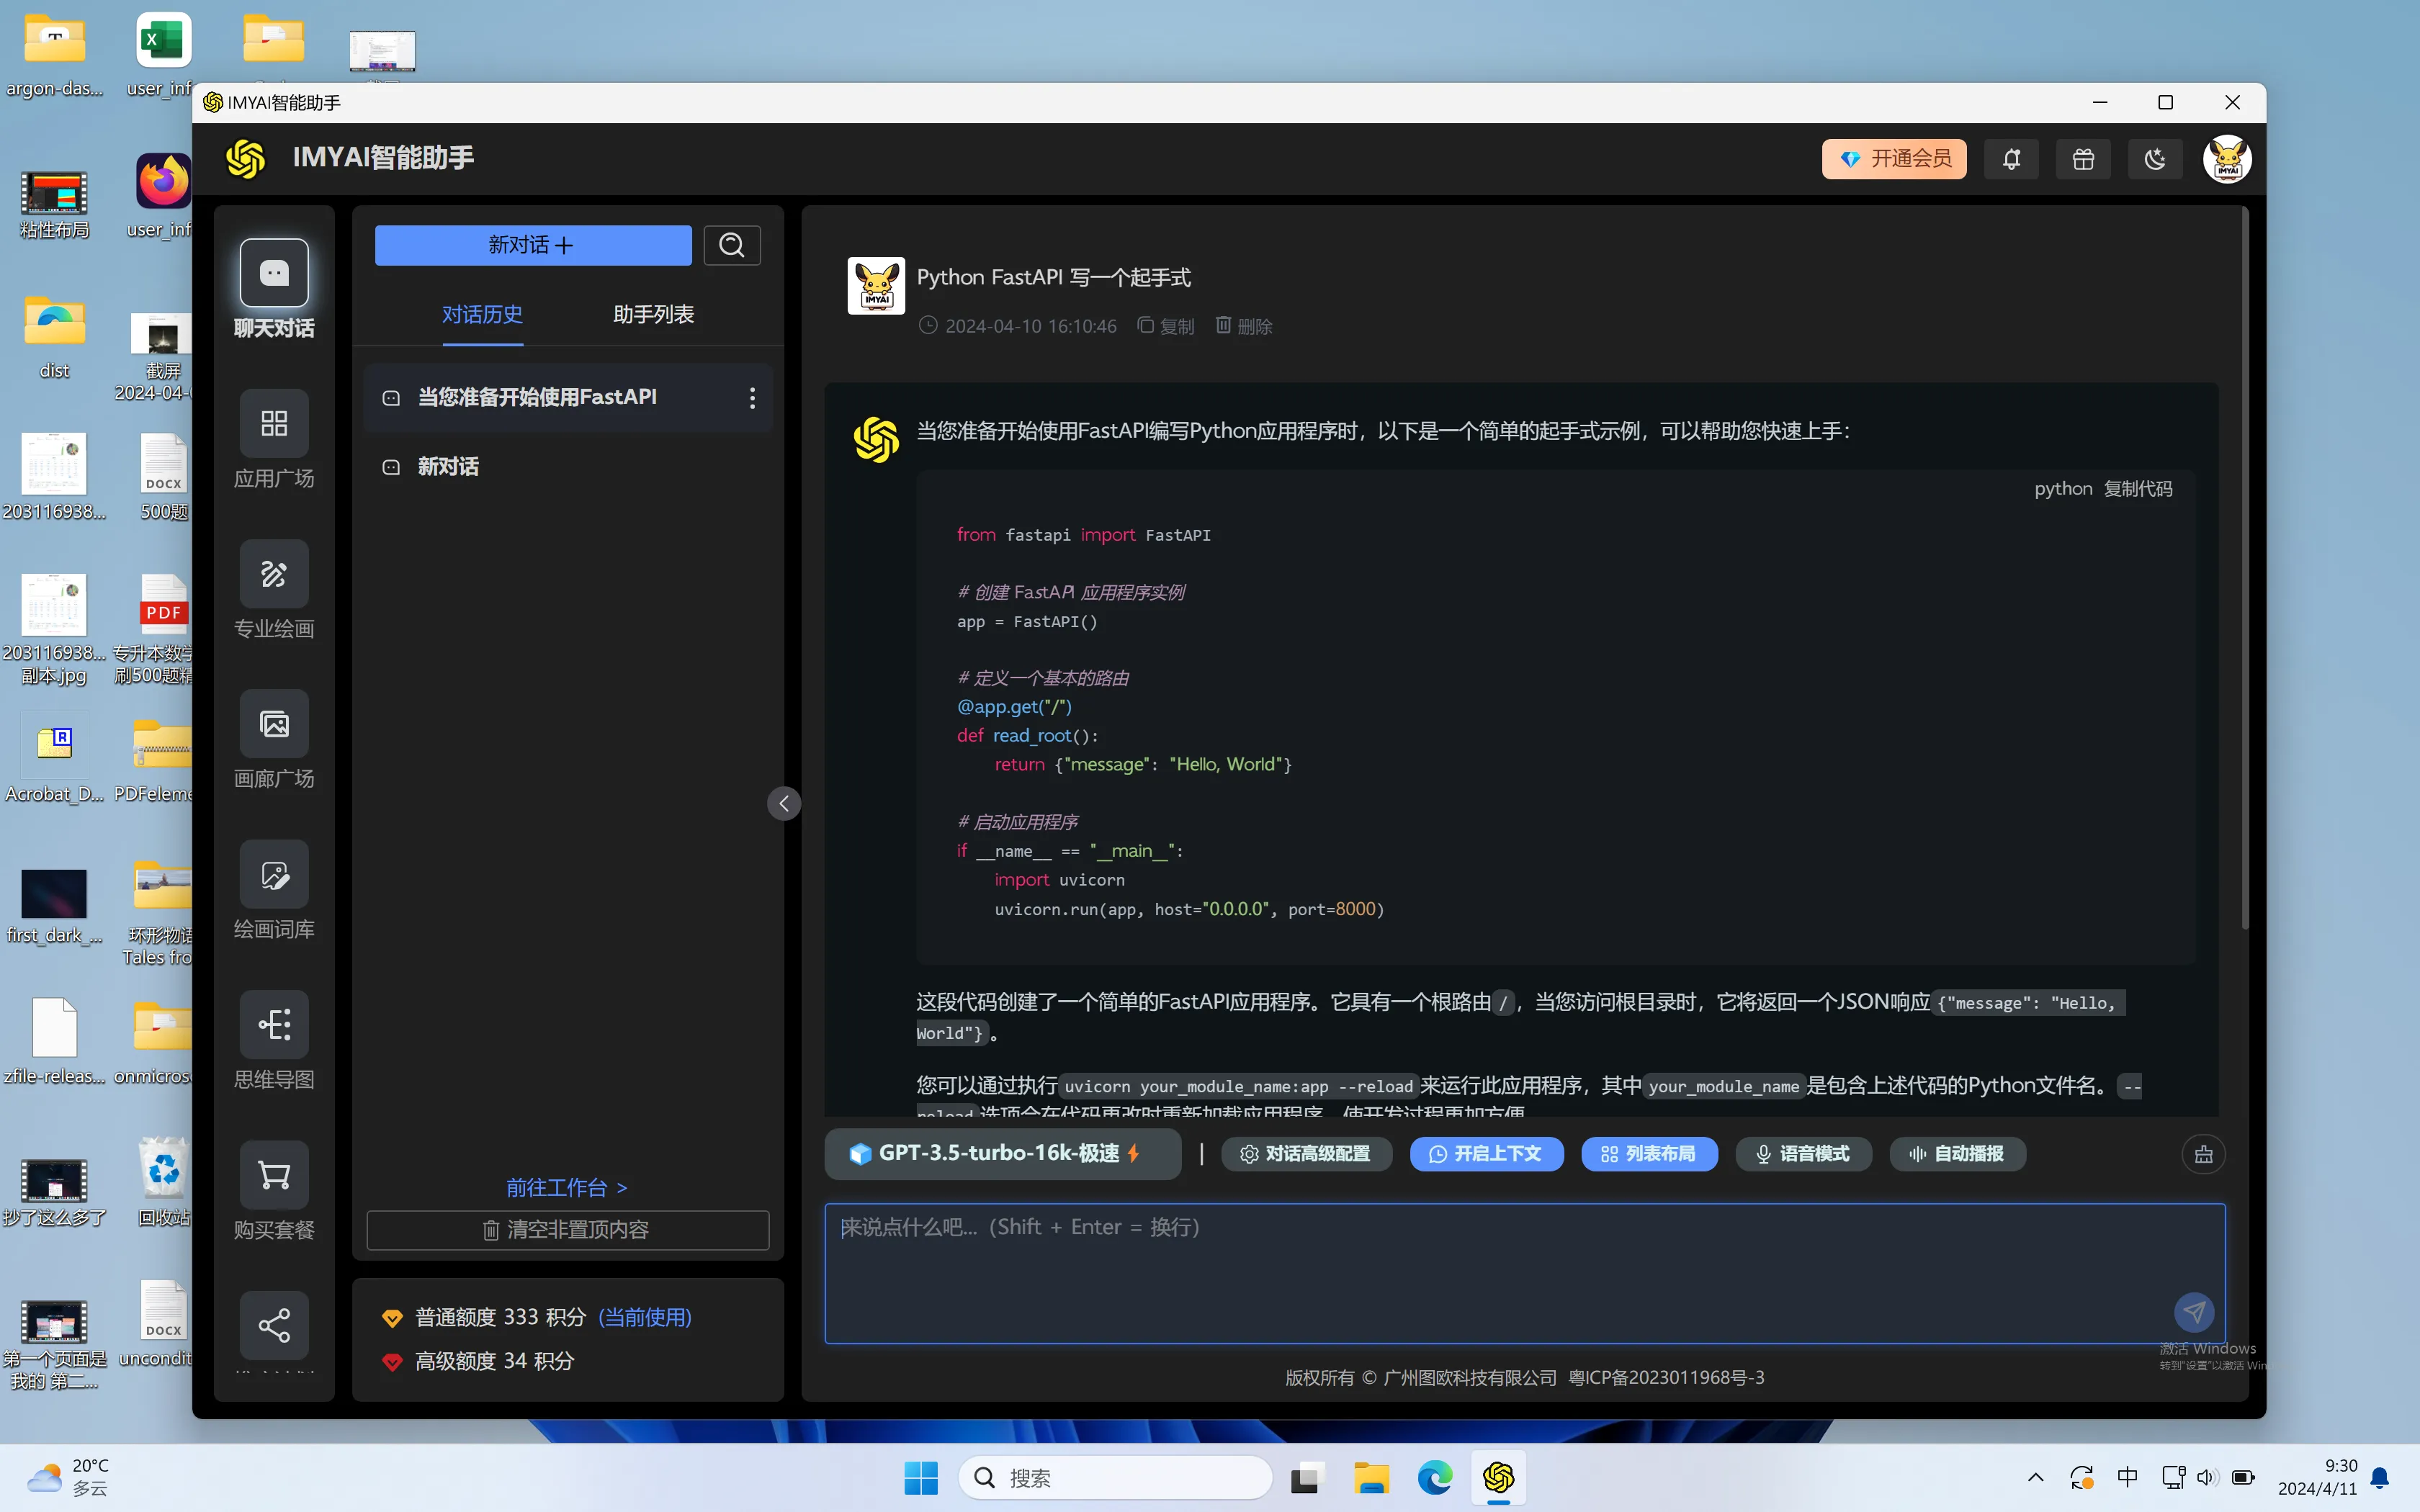Viewport: 2420px width, 1512px height.
Task: Switch to 对话历史 tab
Action: pyautogui.click(x=483, y=315)
